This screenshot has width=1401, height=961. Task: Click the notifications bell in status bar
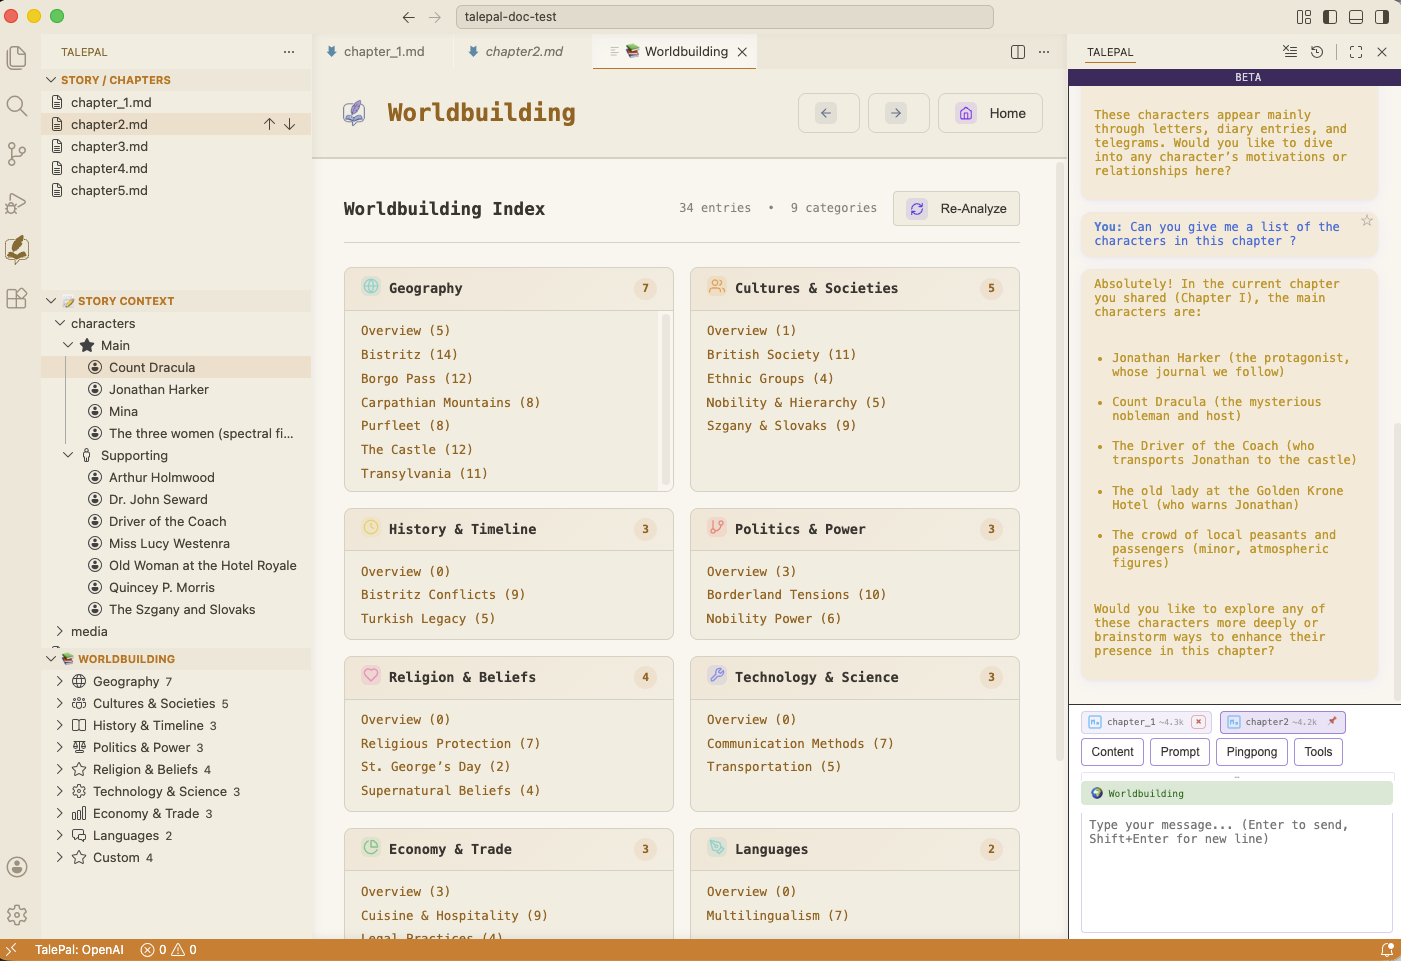pos(1387,950)
